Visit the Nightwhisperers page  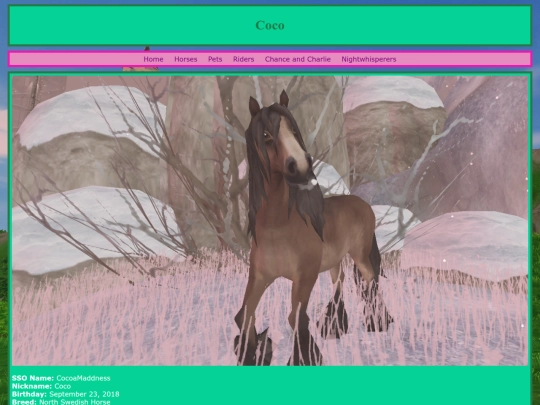[x=369, y=59]
